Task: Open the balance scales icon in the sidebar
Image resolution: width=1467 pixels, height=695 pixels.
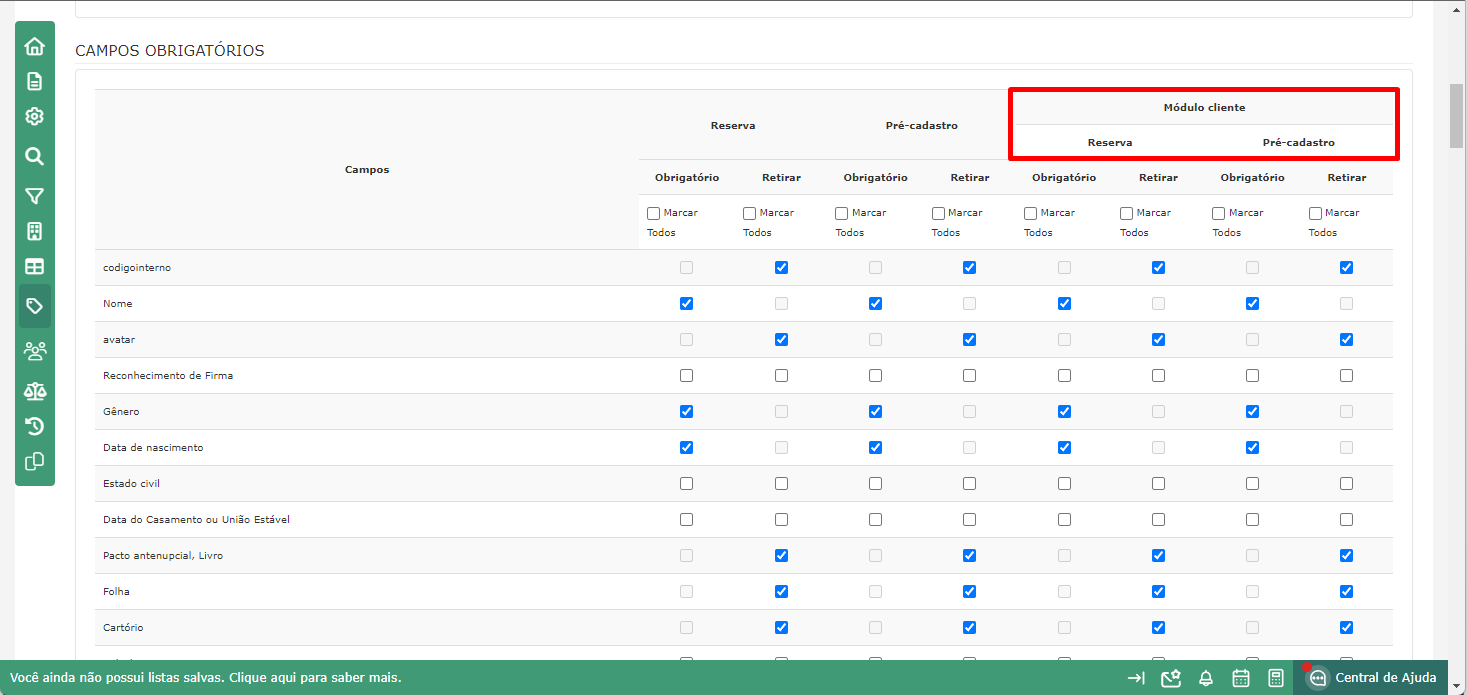Action: [35, 391]
